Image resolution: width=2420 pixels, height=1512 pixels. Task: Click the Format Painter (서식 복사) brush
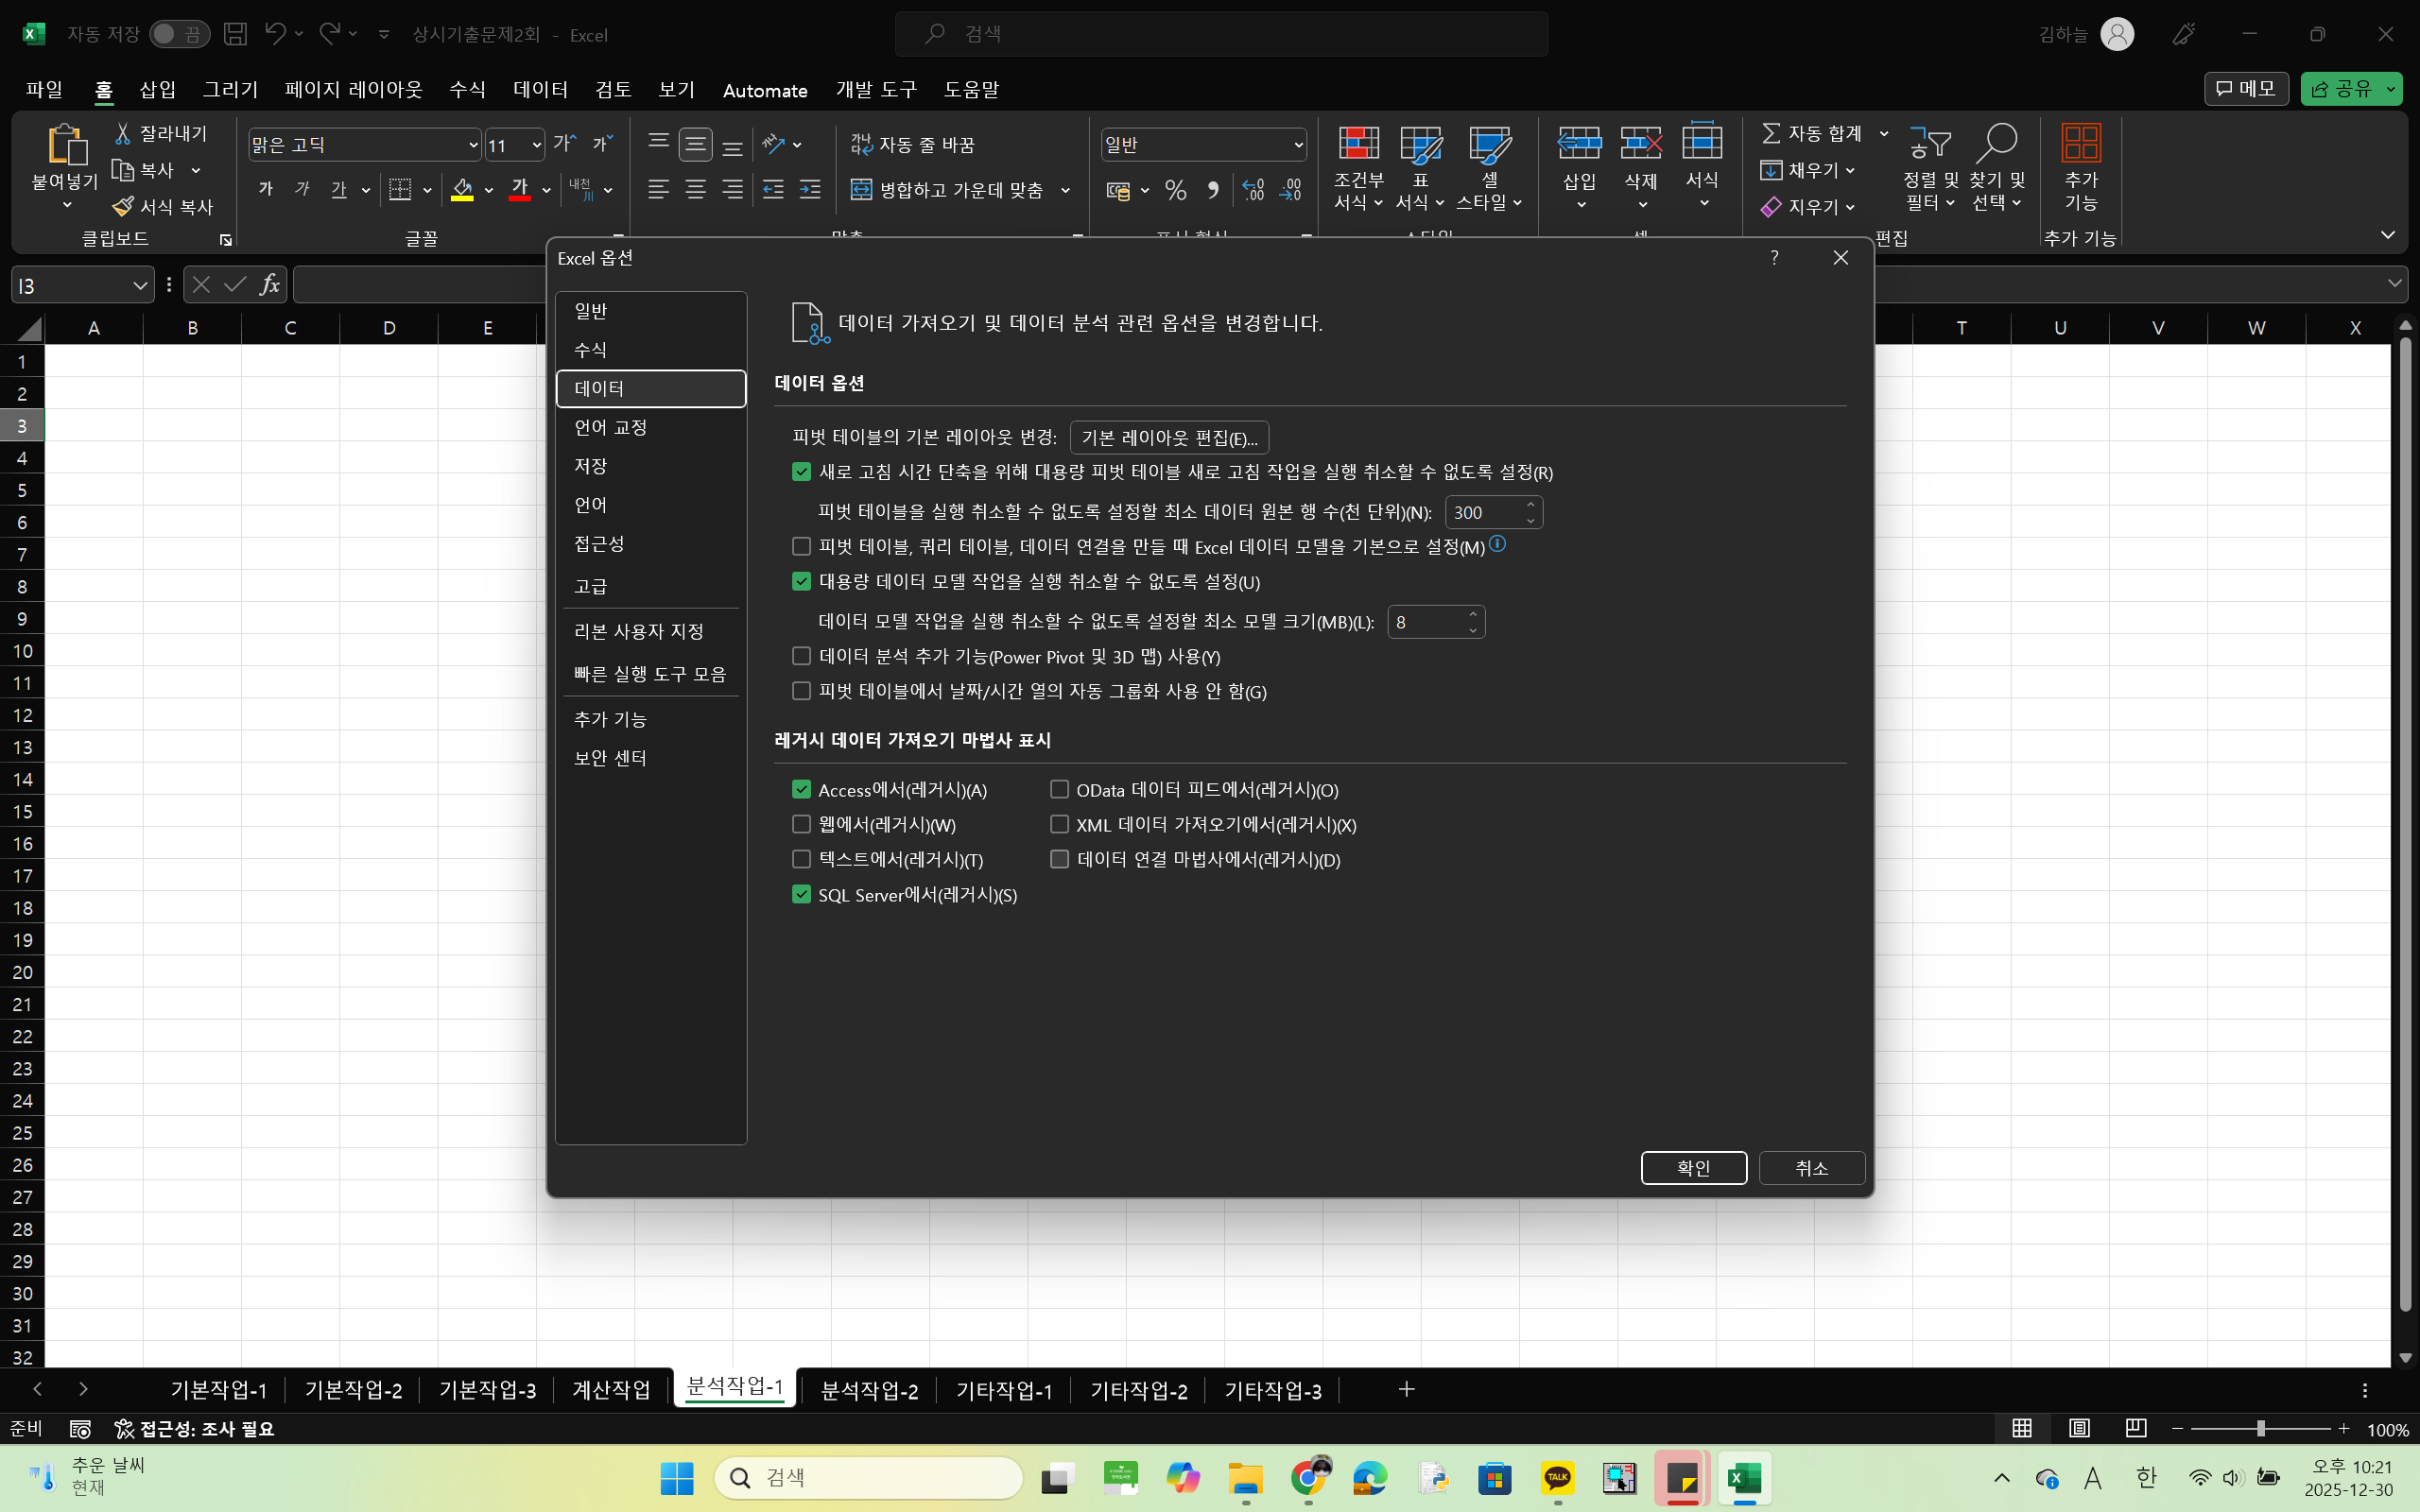click(x=123, y=207)
